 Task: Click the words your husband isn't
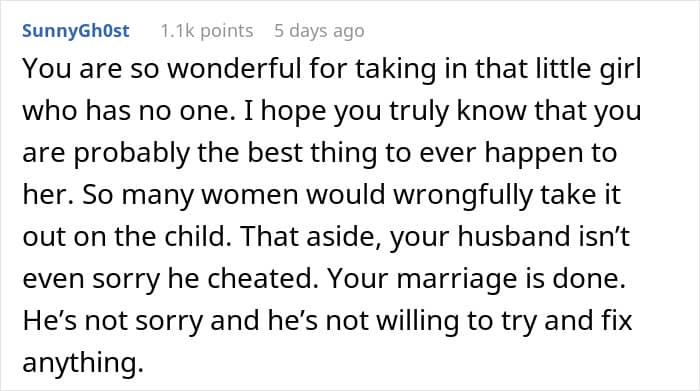[510, 237]
